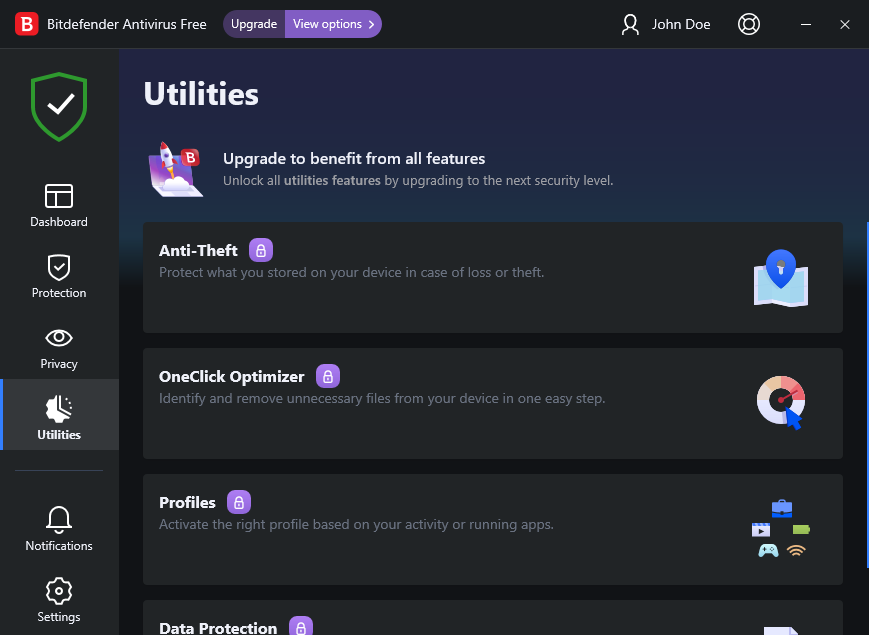Open the Protection section
This screenshot has height=635, width=869.
pos(59,276)
